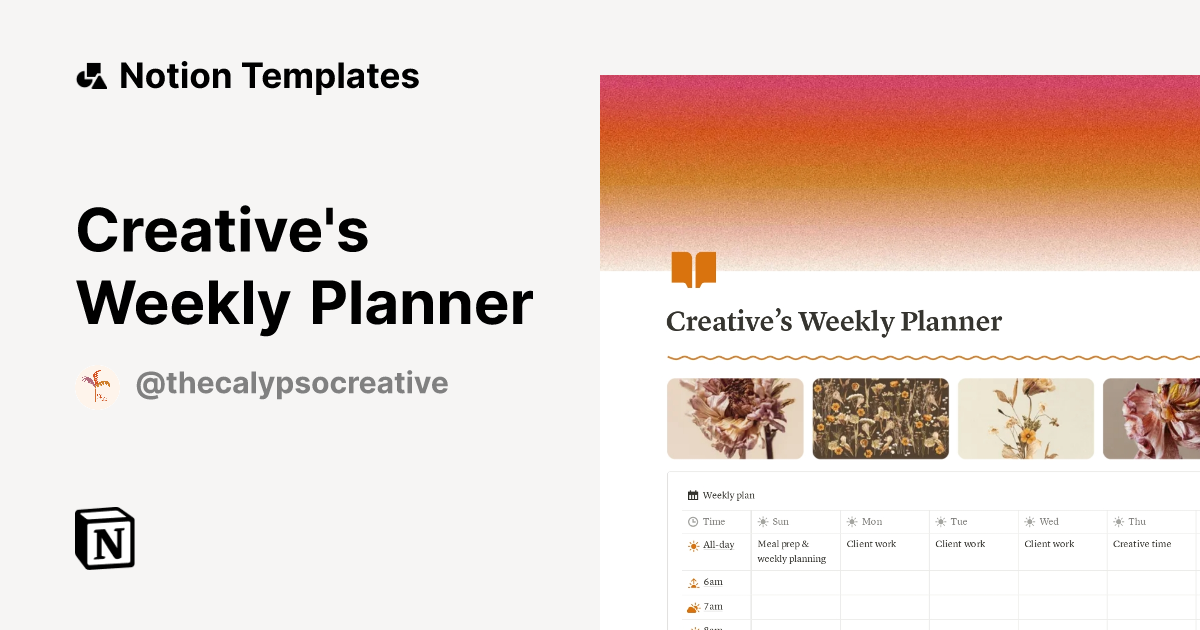Screen dimensions: 1200x630
Task: Click the creator avatar image
Action: pos(98,383)
